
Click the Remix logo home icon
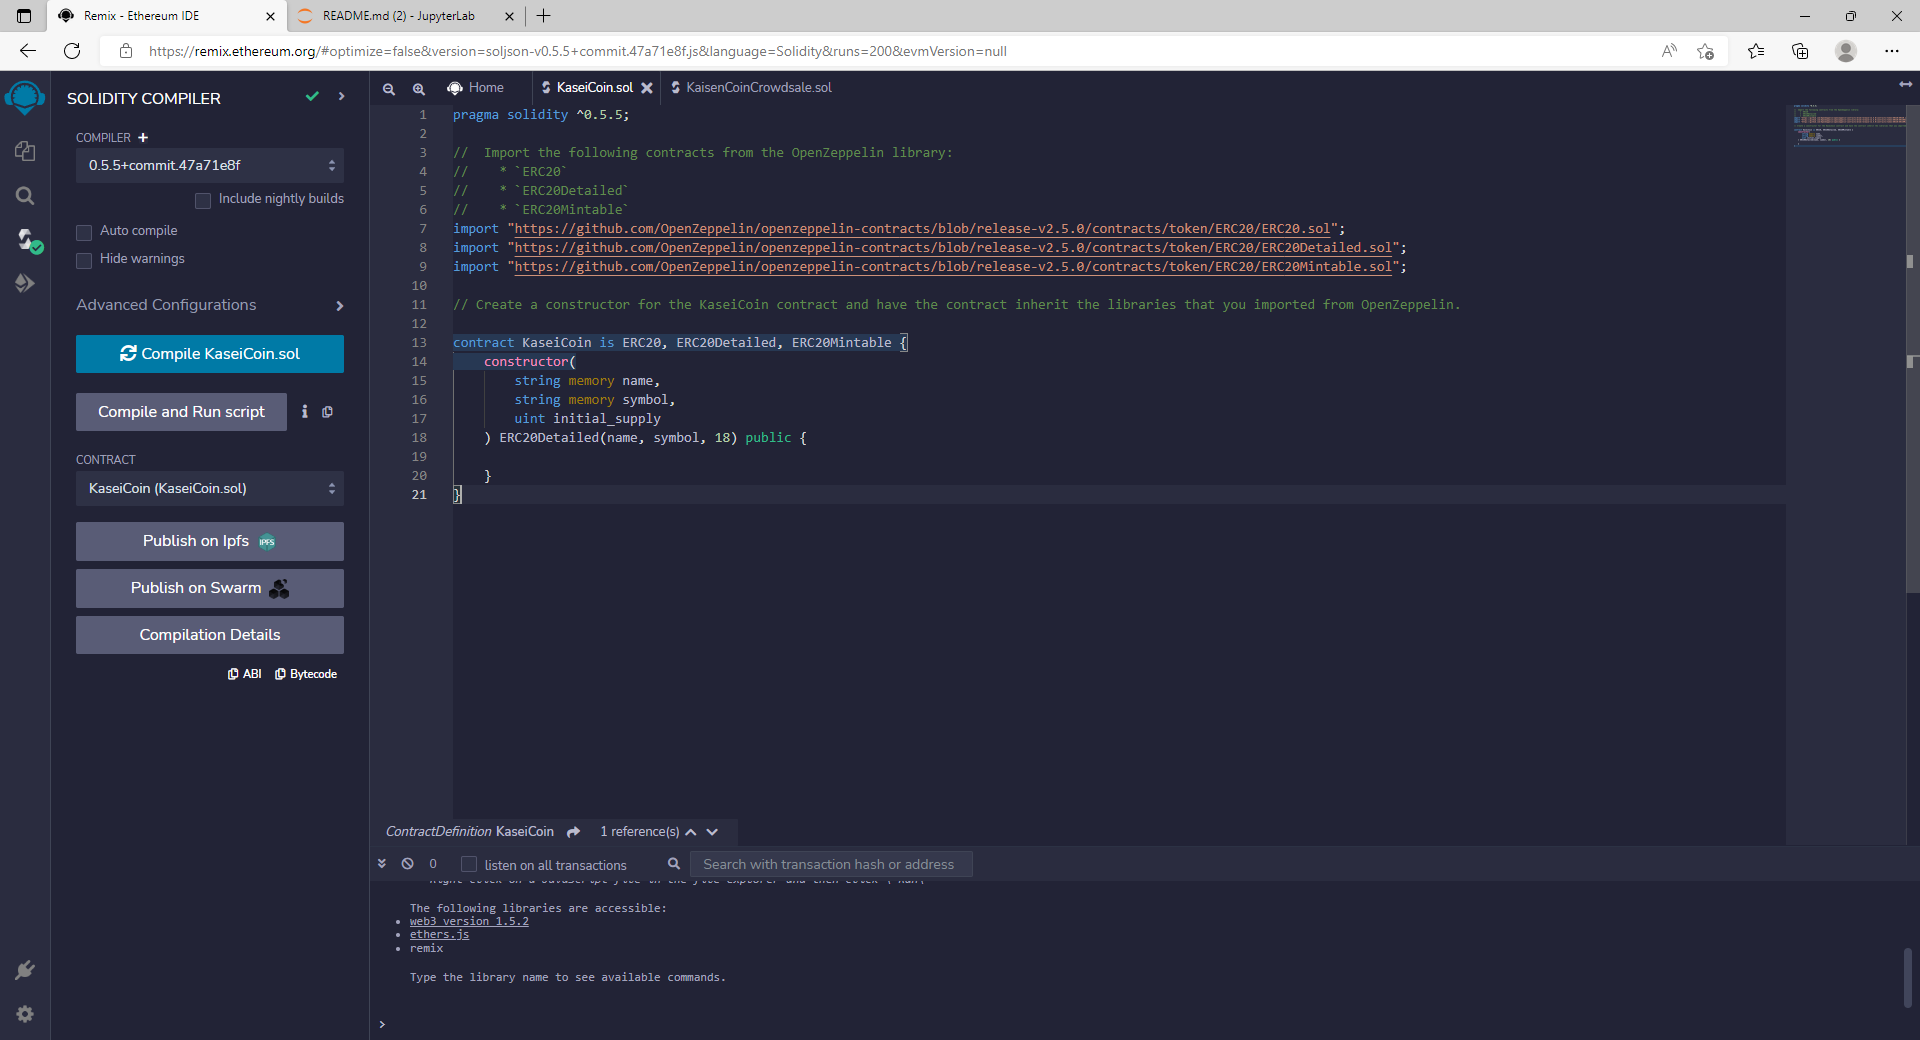[x=25, y=98]
